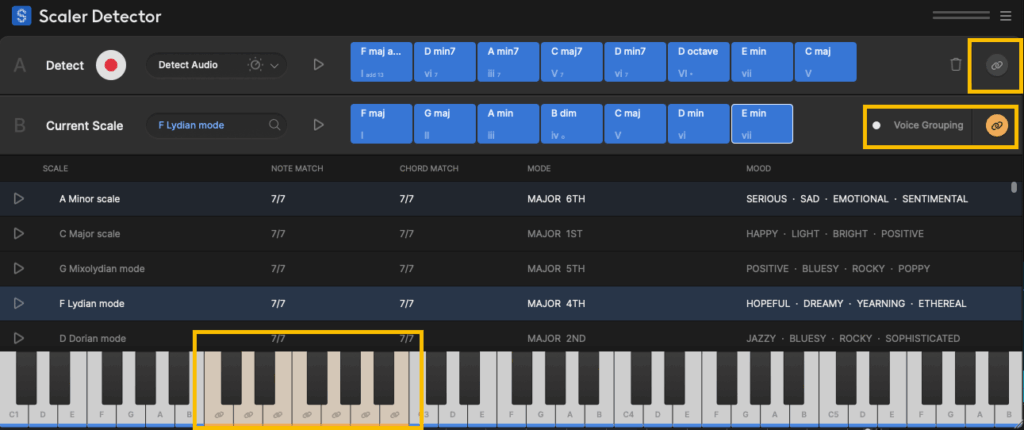
Task: Play the Current Scale chords in row B
Action: tap(319, 125)
